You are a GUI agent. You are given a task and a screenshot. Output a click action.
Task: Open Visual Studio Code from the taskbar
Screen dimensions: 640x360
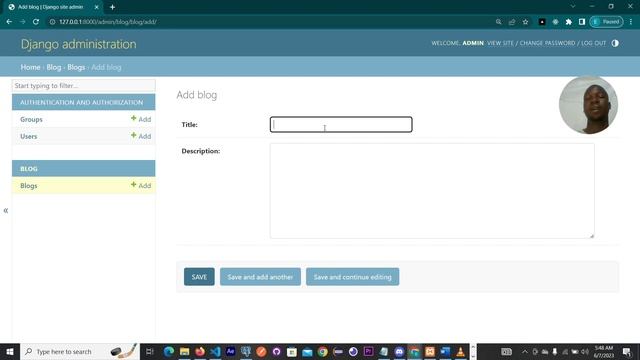[x=215, y=351]
